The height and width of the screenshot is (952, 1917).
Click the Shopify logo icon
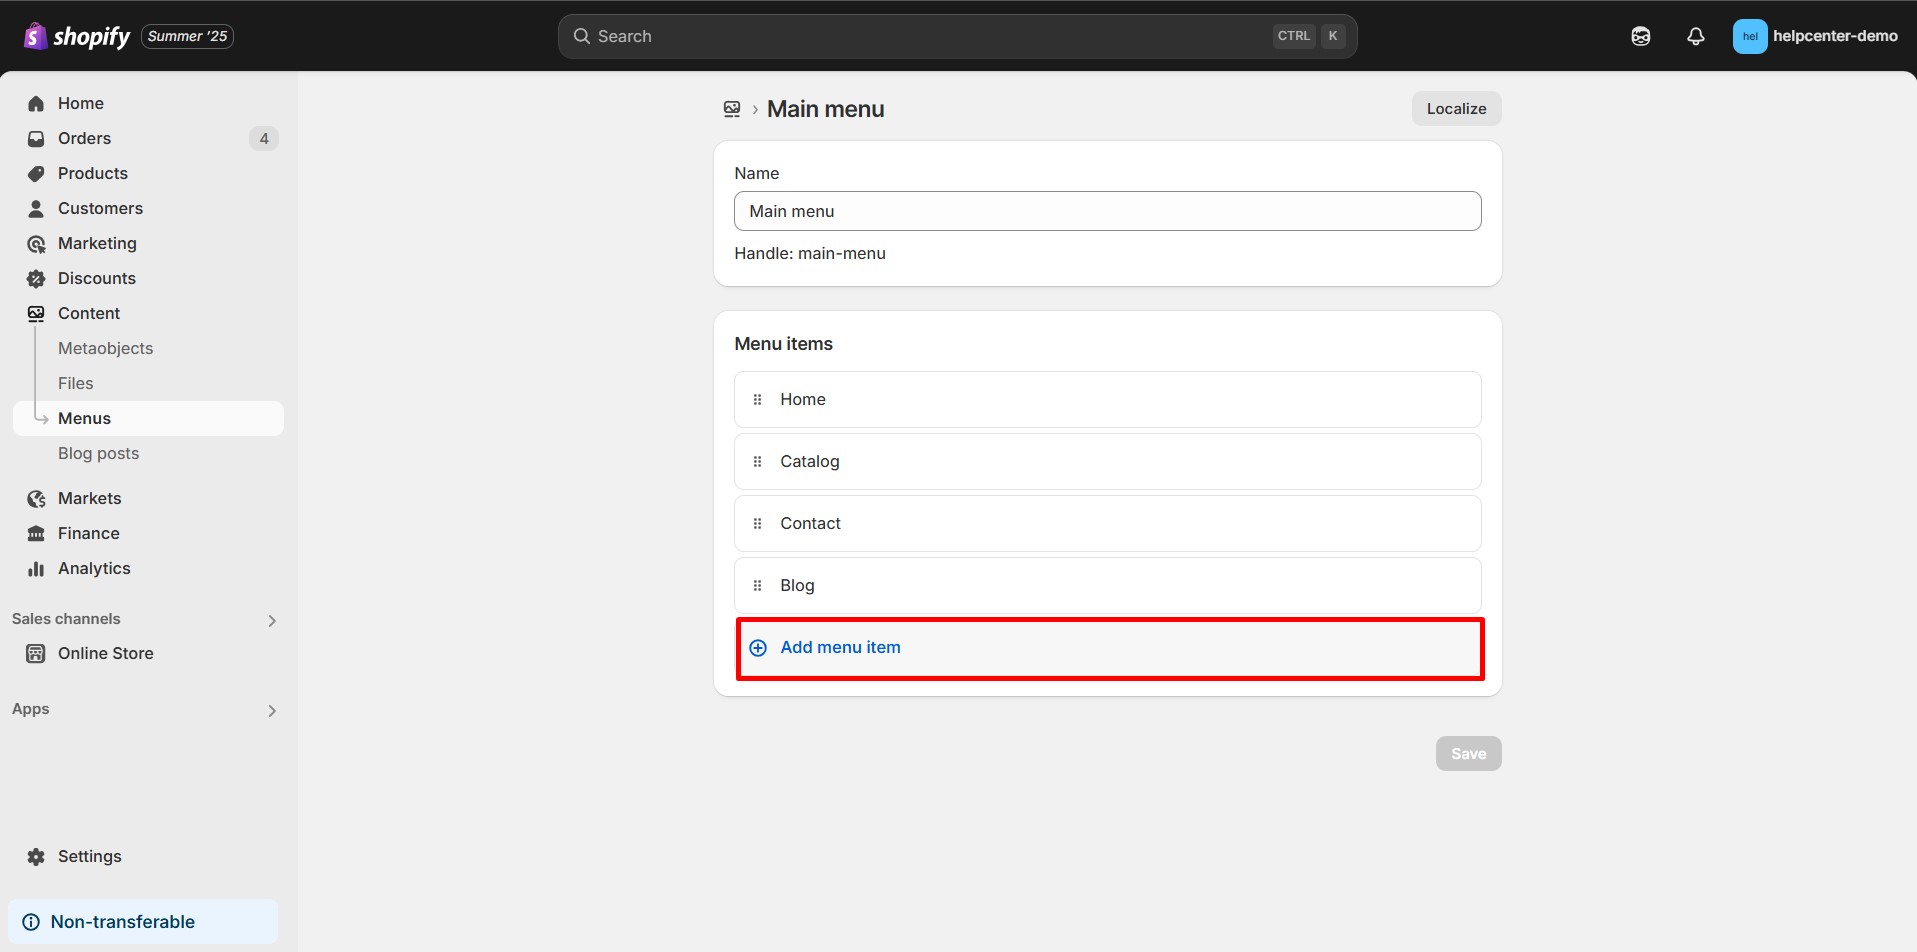[35, 36]
